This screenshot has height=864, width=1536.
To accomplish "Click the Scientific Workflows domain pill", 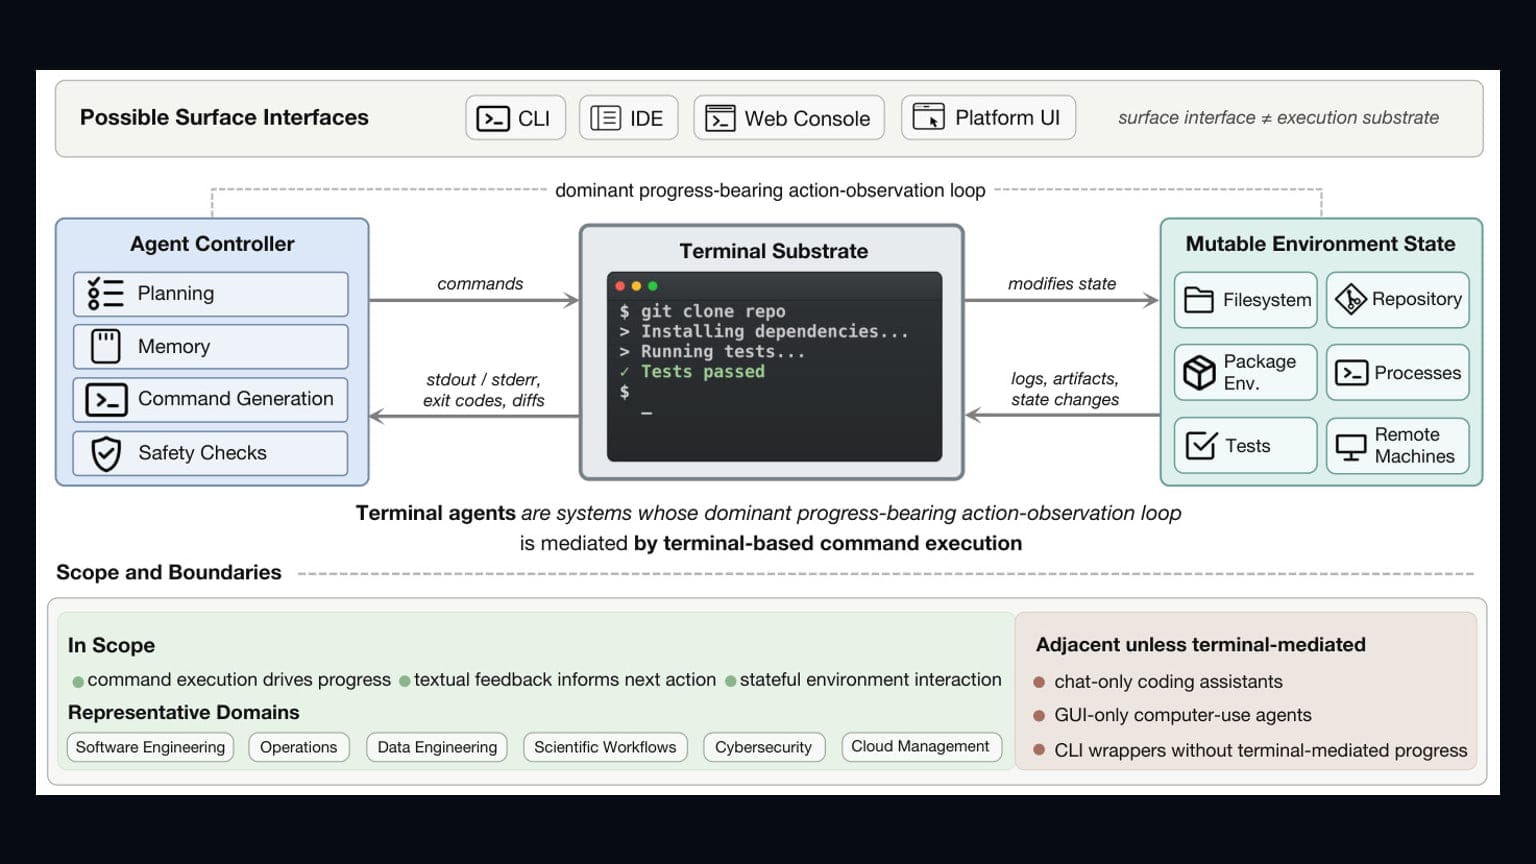I will [605, 747].
